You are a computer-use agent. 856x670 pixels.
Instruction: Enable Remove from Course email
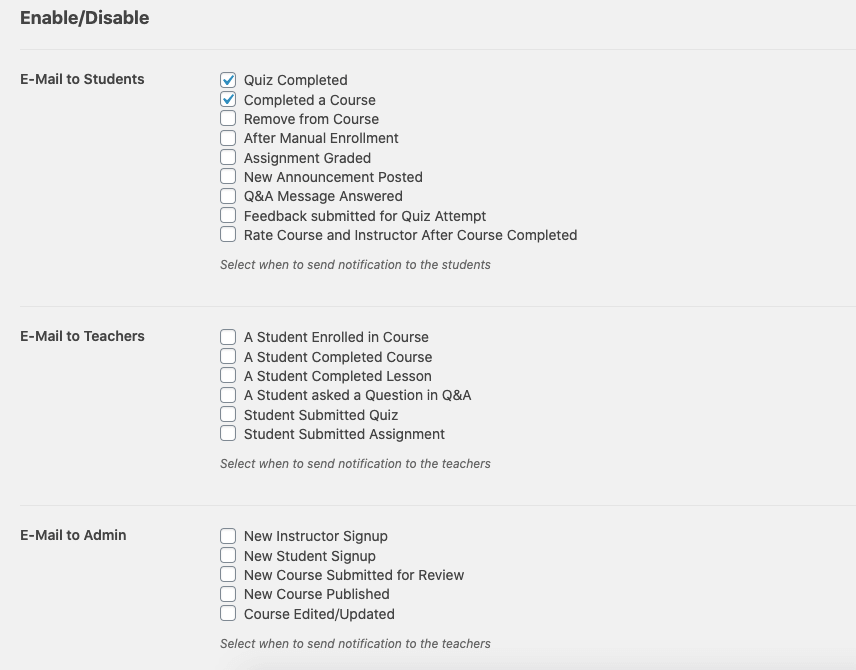228,118
